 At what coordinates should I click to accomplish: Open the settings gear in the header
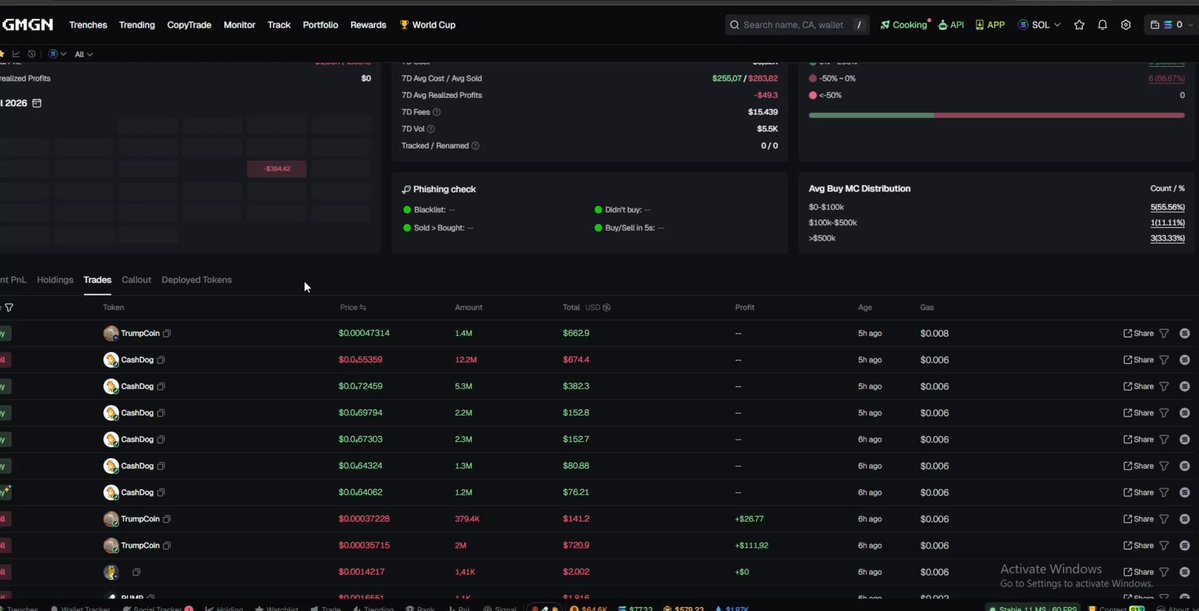point(1126,24)
